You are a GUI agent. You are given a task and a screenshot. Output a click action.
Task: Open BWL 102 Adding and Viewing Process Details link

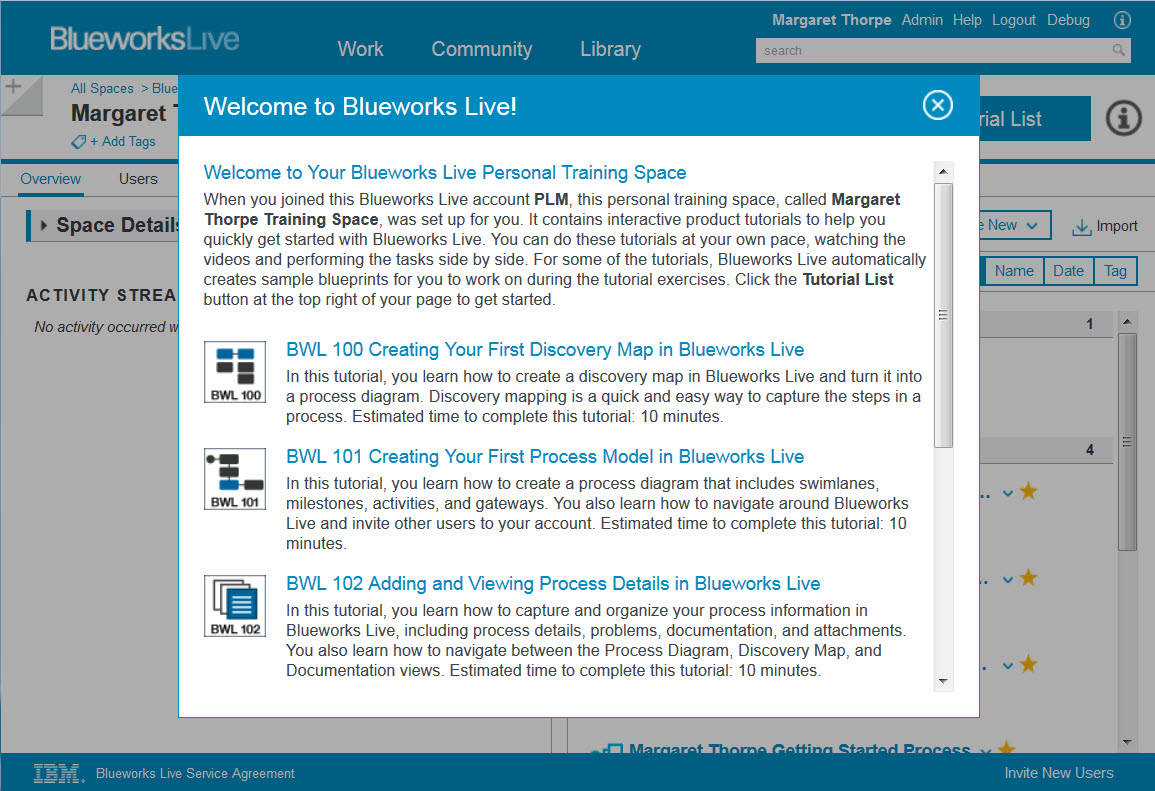click(553, 584)
